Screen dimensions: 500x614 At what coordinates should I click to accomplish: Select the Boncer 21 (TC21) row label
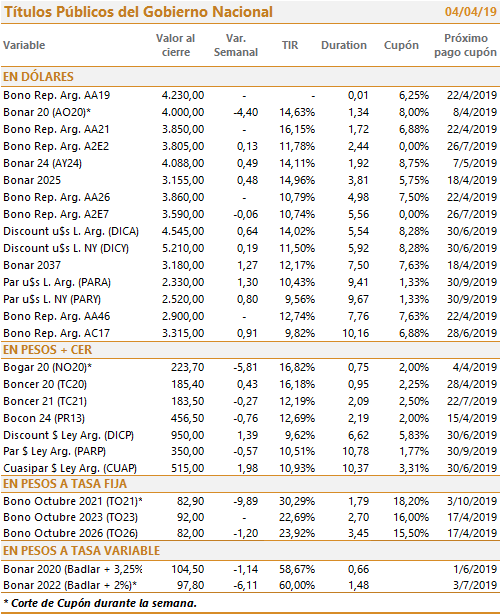coord(45,401)
